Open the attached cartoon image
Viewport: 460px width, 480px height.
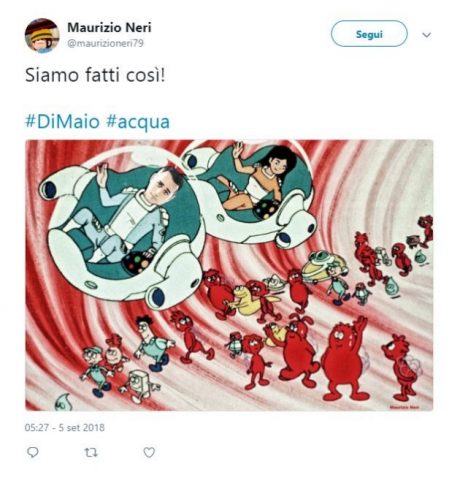pos(229,275)
